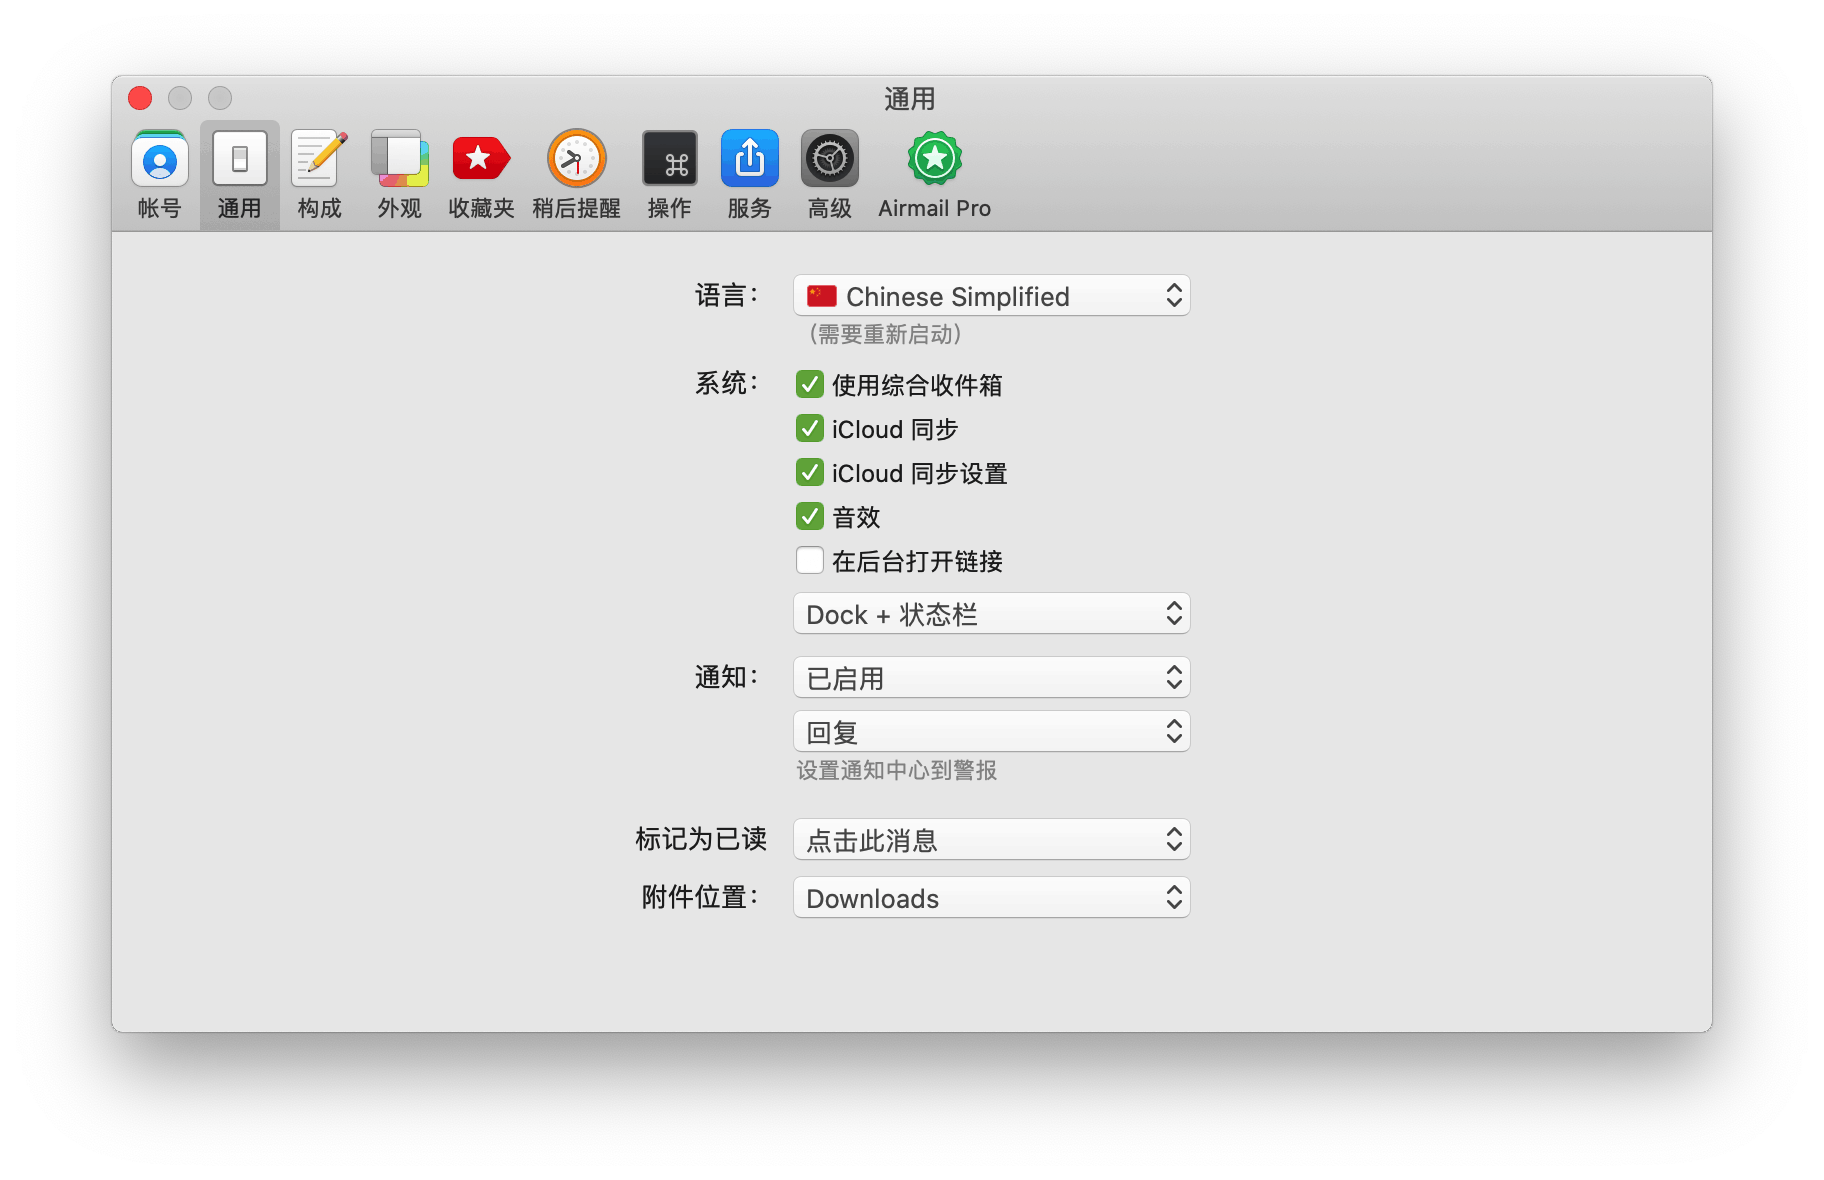The height and width of the screenshot is (1180, 1824).
Task: Open the Downloads attachment location dropdown
Action: point(991,898)
